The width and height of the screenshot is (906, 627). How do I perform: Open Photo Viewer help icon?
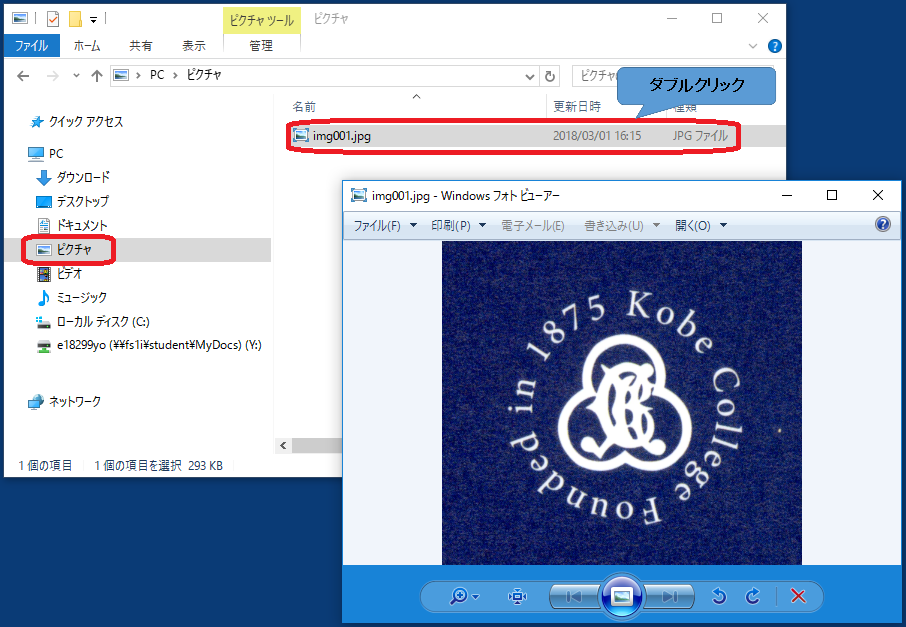(x=883, y=224)
